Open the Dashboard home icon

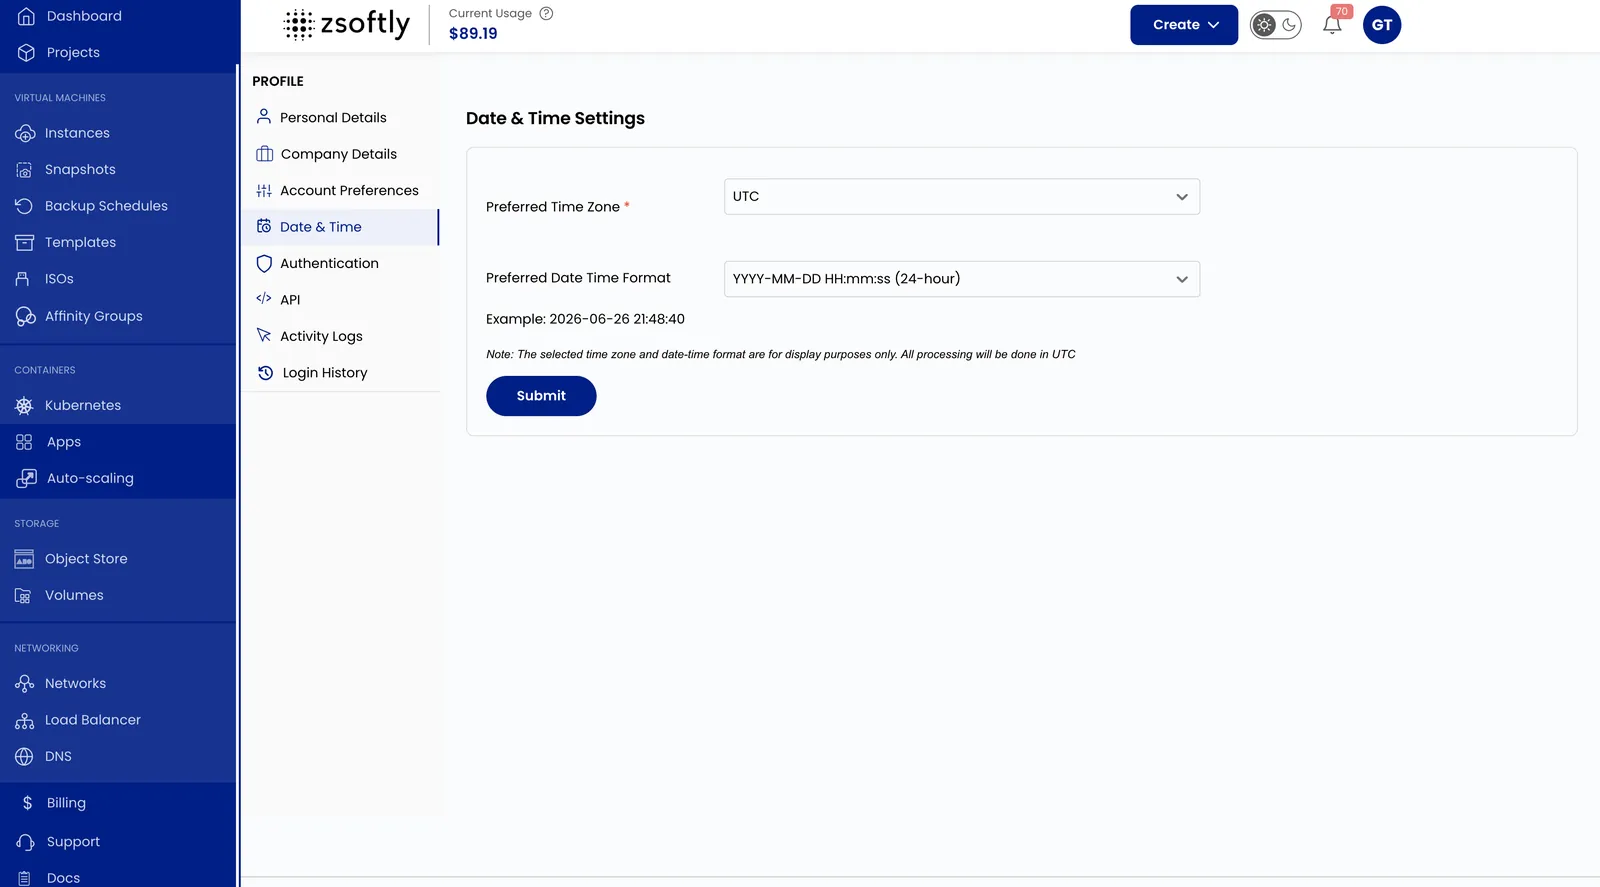pyautogui.click(x=26, y=16)
